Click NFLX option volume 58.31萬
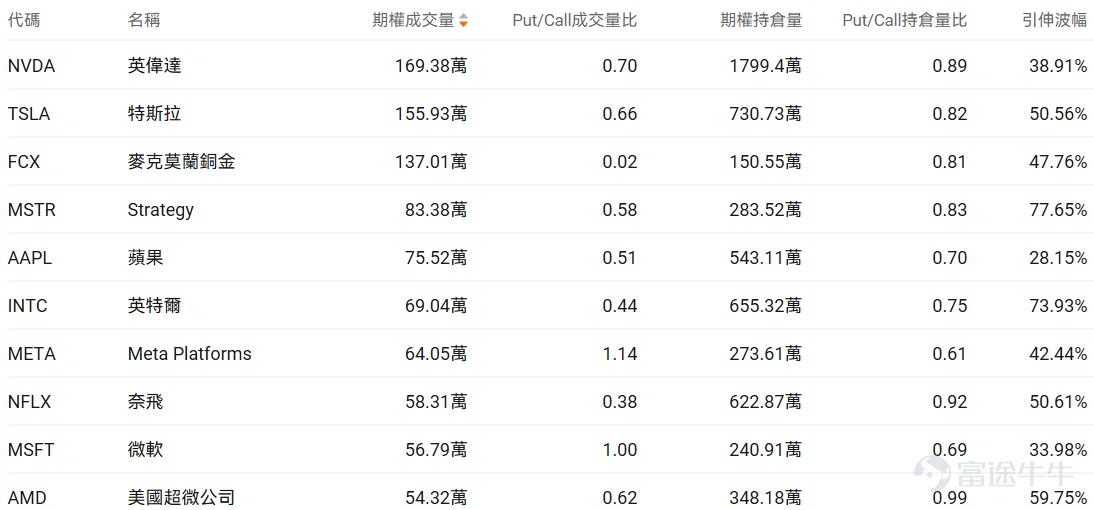Viewport: 1094px width, 510px height. point(436,402)
